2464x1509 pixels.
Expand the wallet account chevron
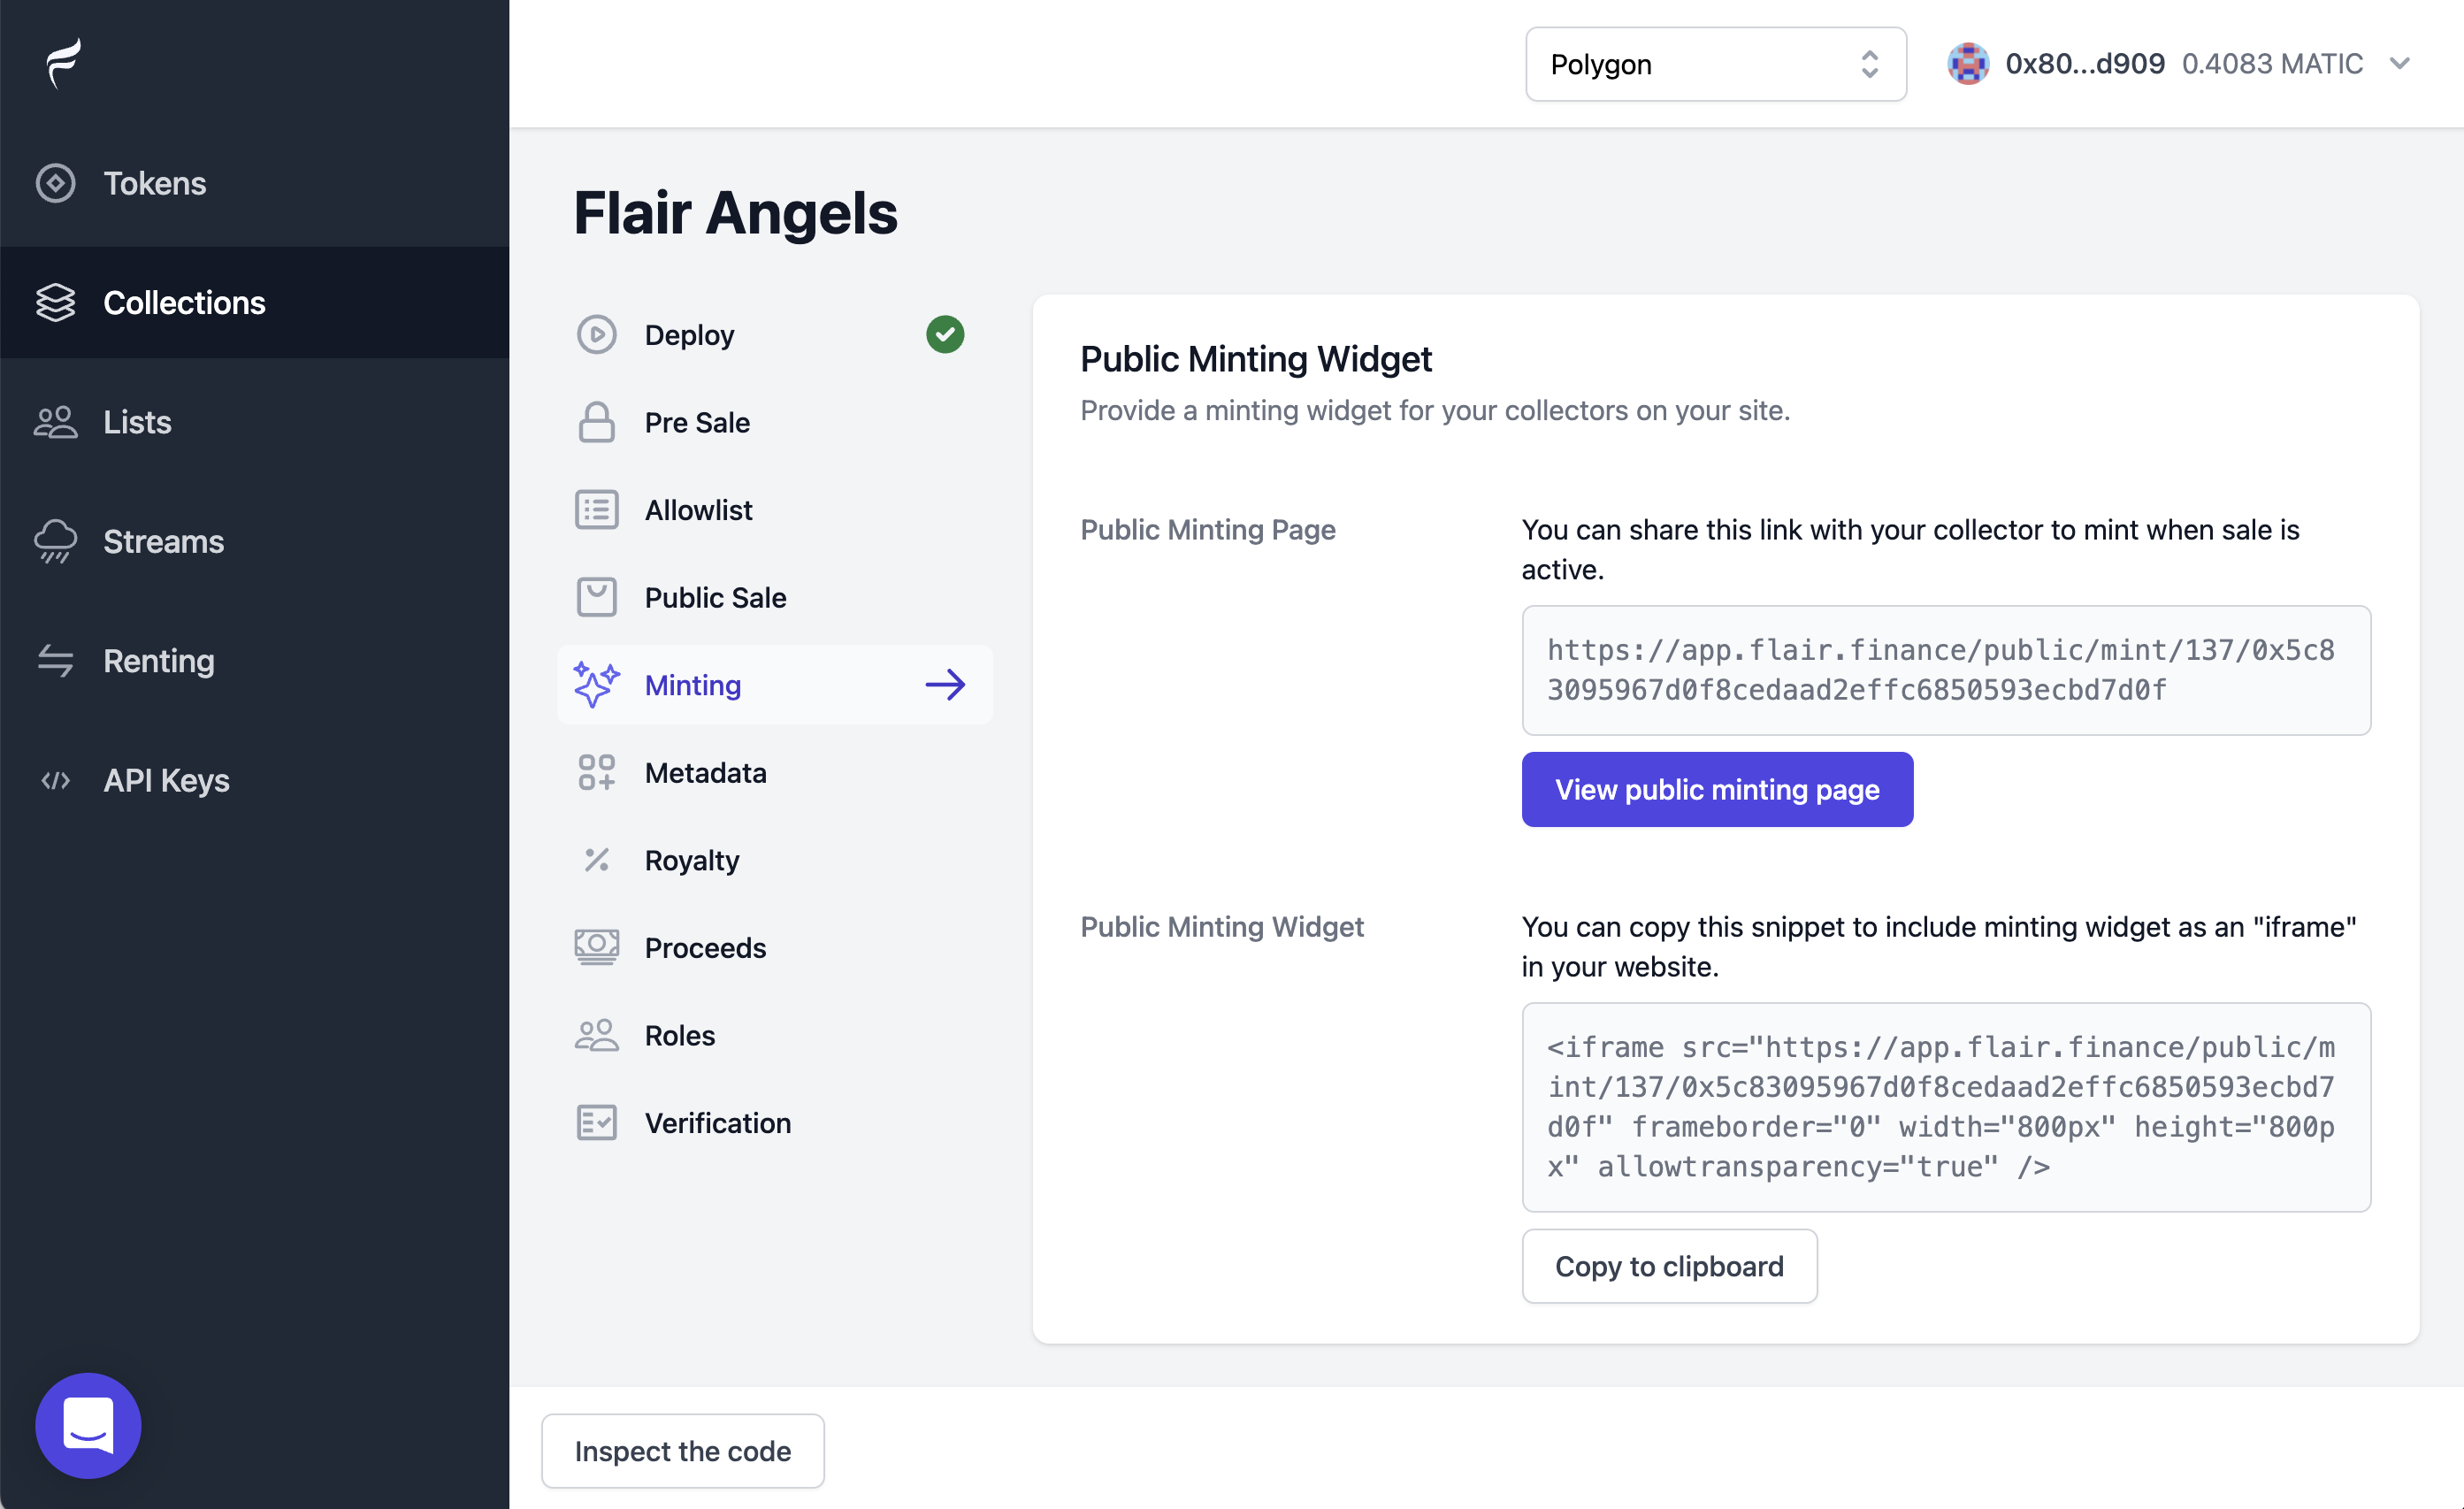[2400, 64]
